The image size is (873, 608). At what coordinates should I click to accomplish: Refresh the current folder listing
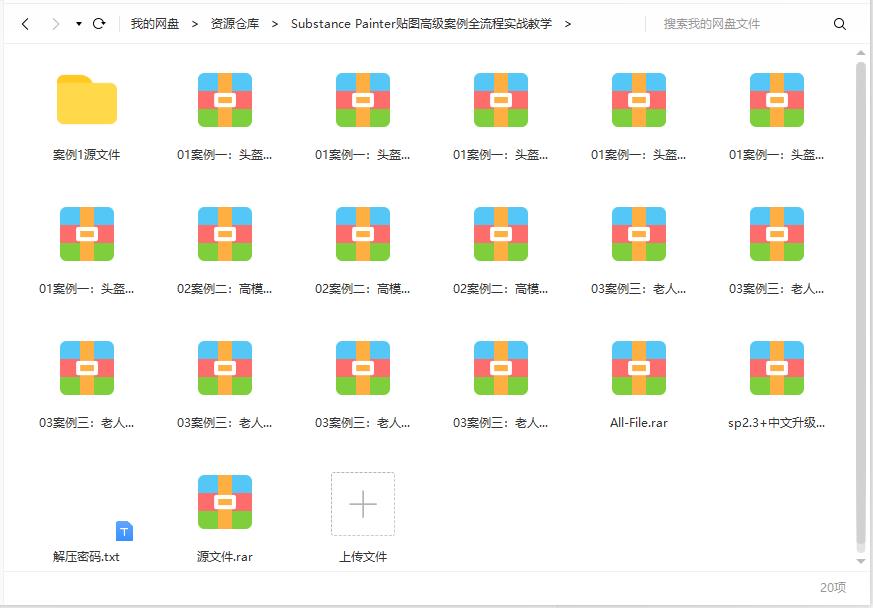click(99, 24)
